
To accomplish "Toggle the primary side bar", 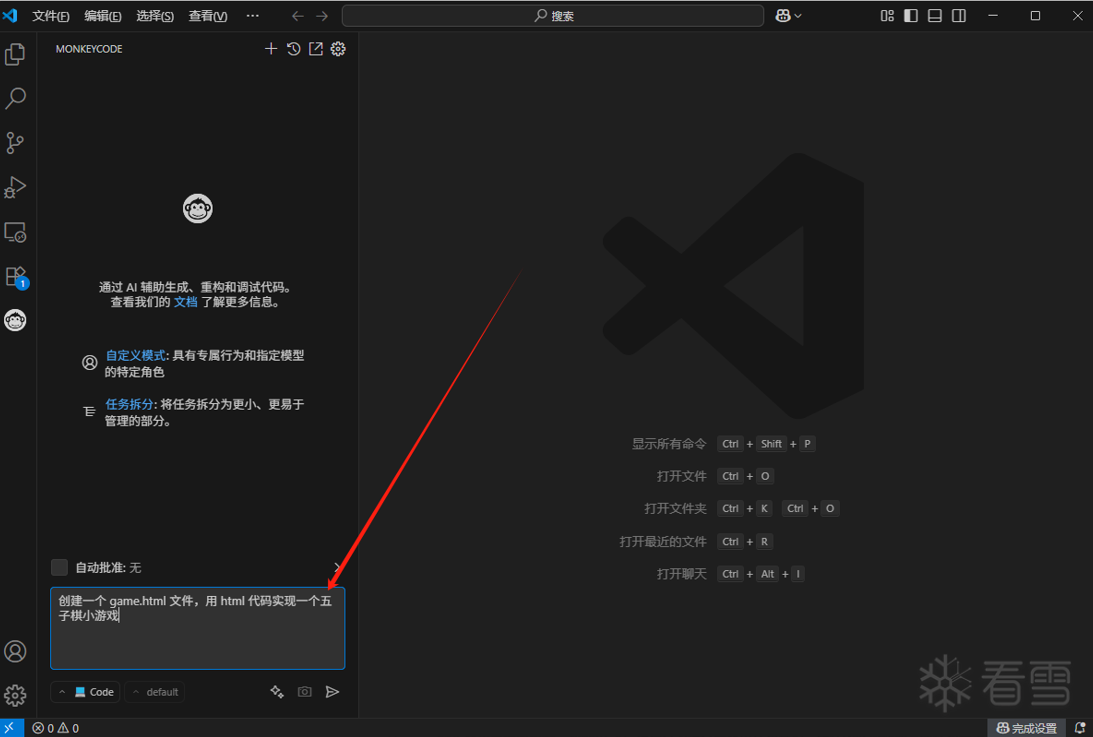I will (x=911, y=16).
